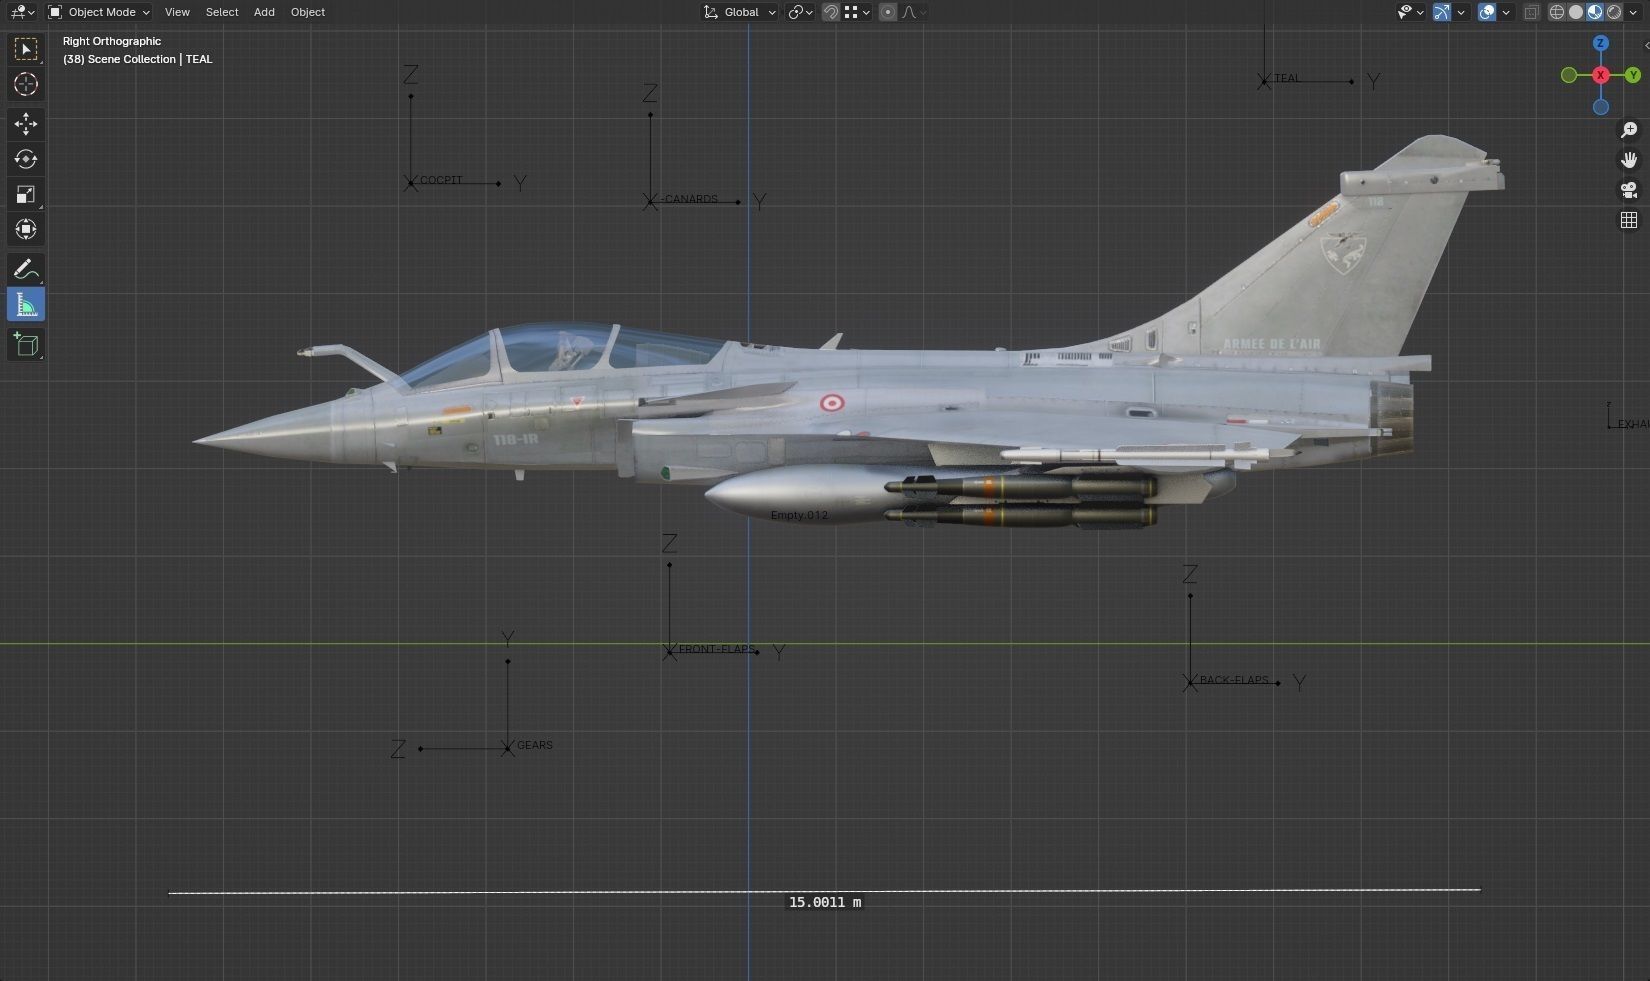Click the zoom view magnifier icon
Screen dimensions: 1650x981
click(x=1629, y=130)
